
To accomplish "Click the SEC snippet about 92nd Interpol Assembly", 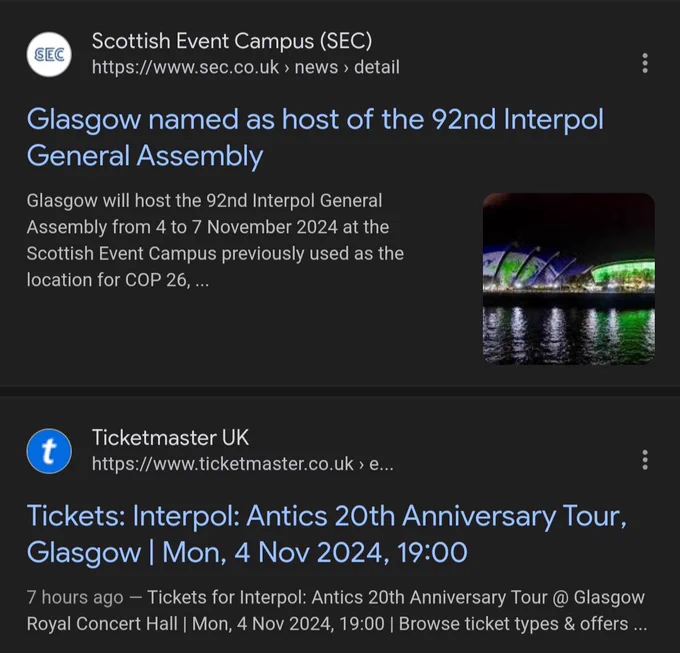I will [x=215, y=240].
